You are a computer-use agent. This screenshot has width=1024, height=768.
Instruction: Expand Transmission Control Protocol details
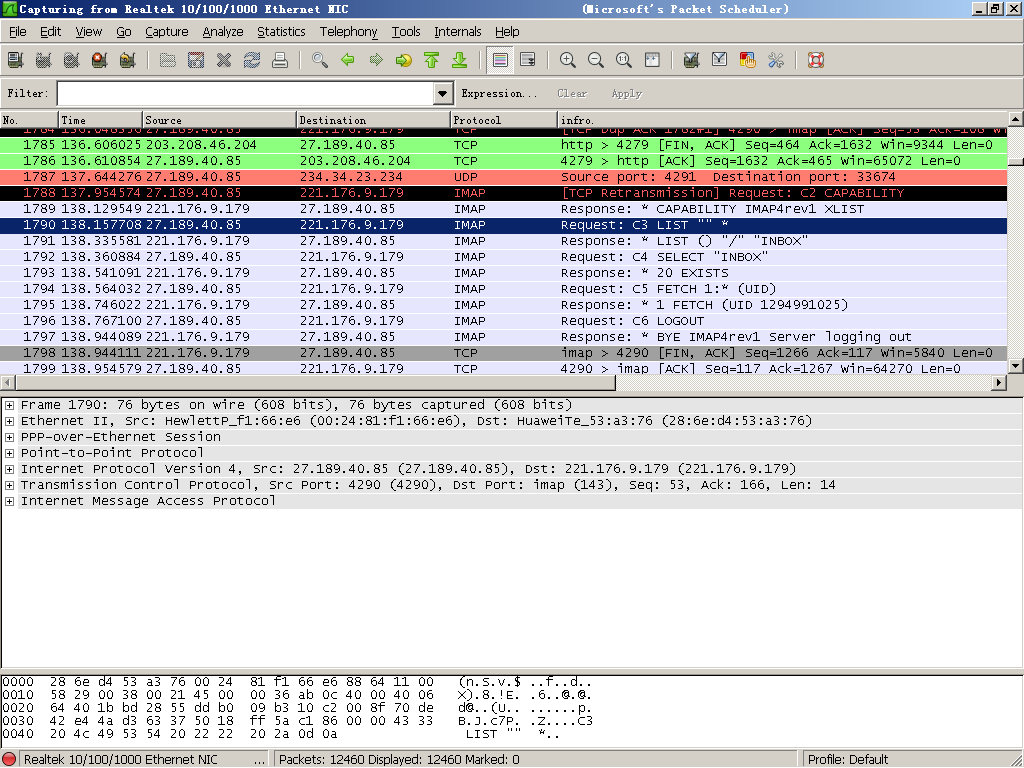click(10, 485)
